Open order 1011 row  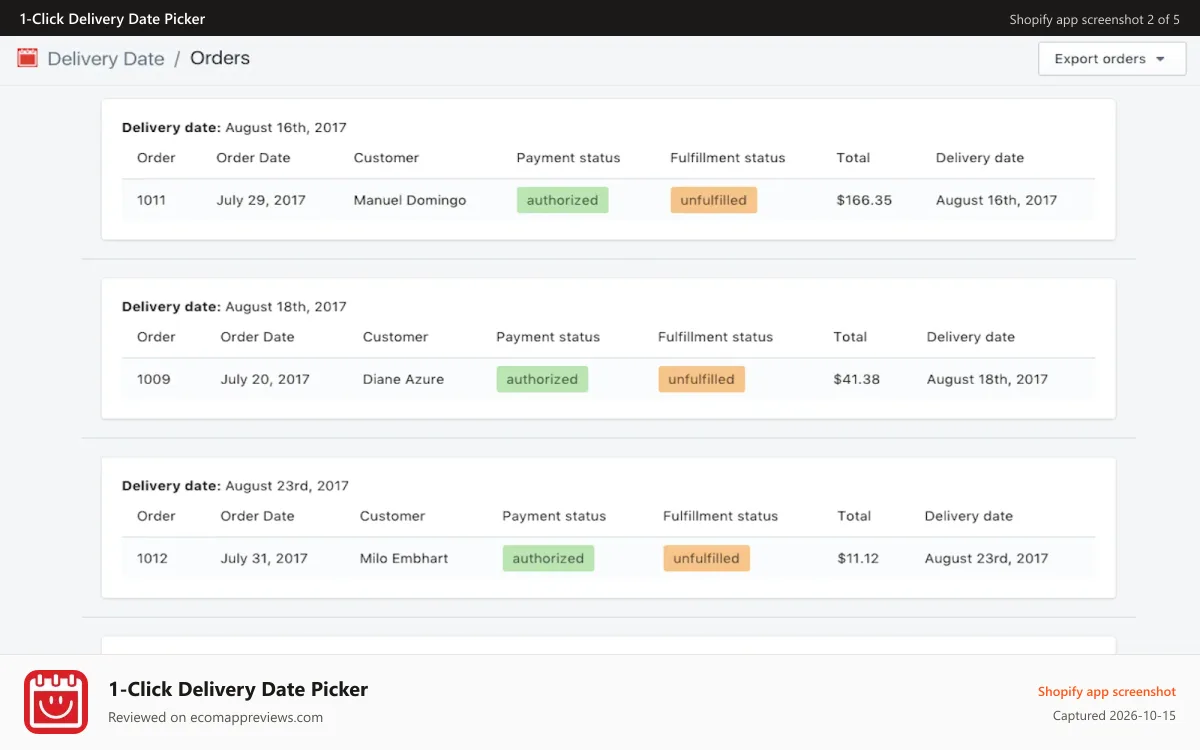pos(608,200)
